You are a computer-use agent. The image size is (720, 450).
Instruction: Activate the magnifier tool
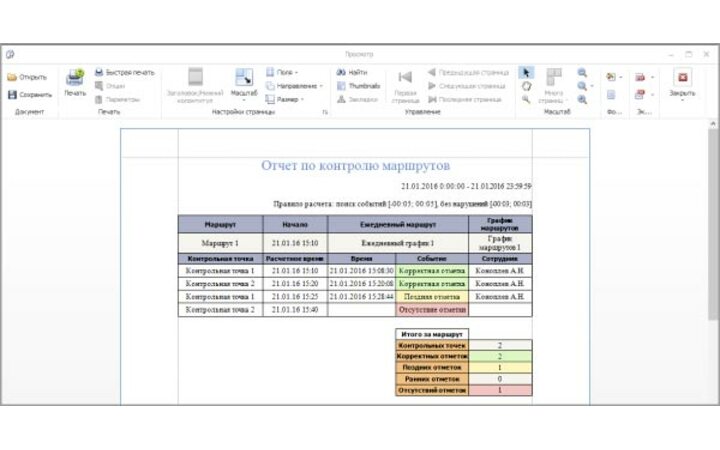point(526,100)
